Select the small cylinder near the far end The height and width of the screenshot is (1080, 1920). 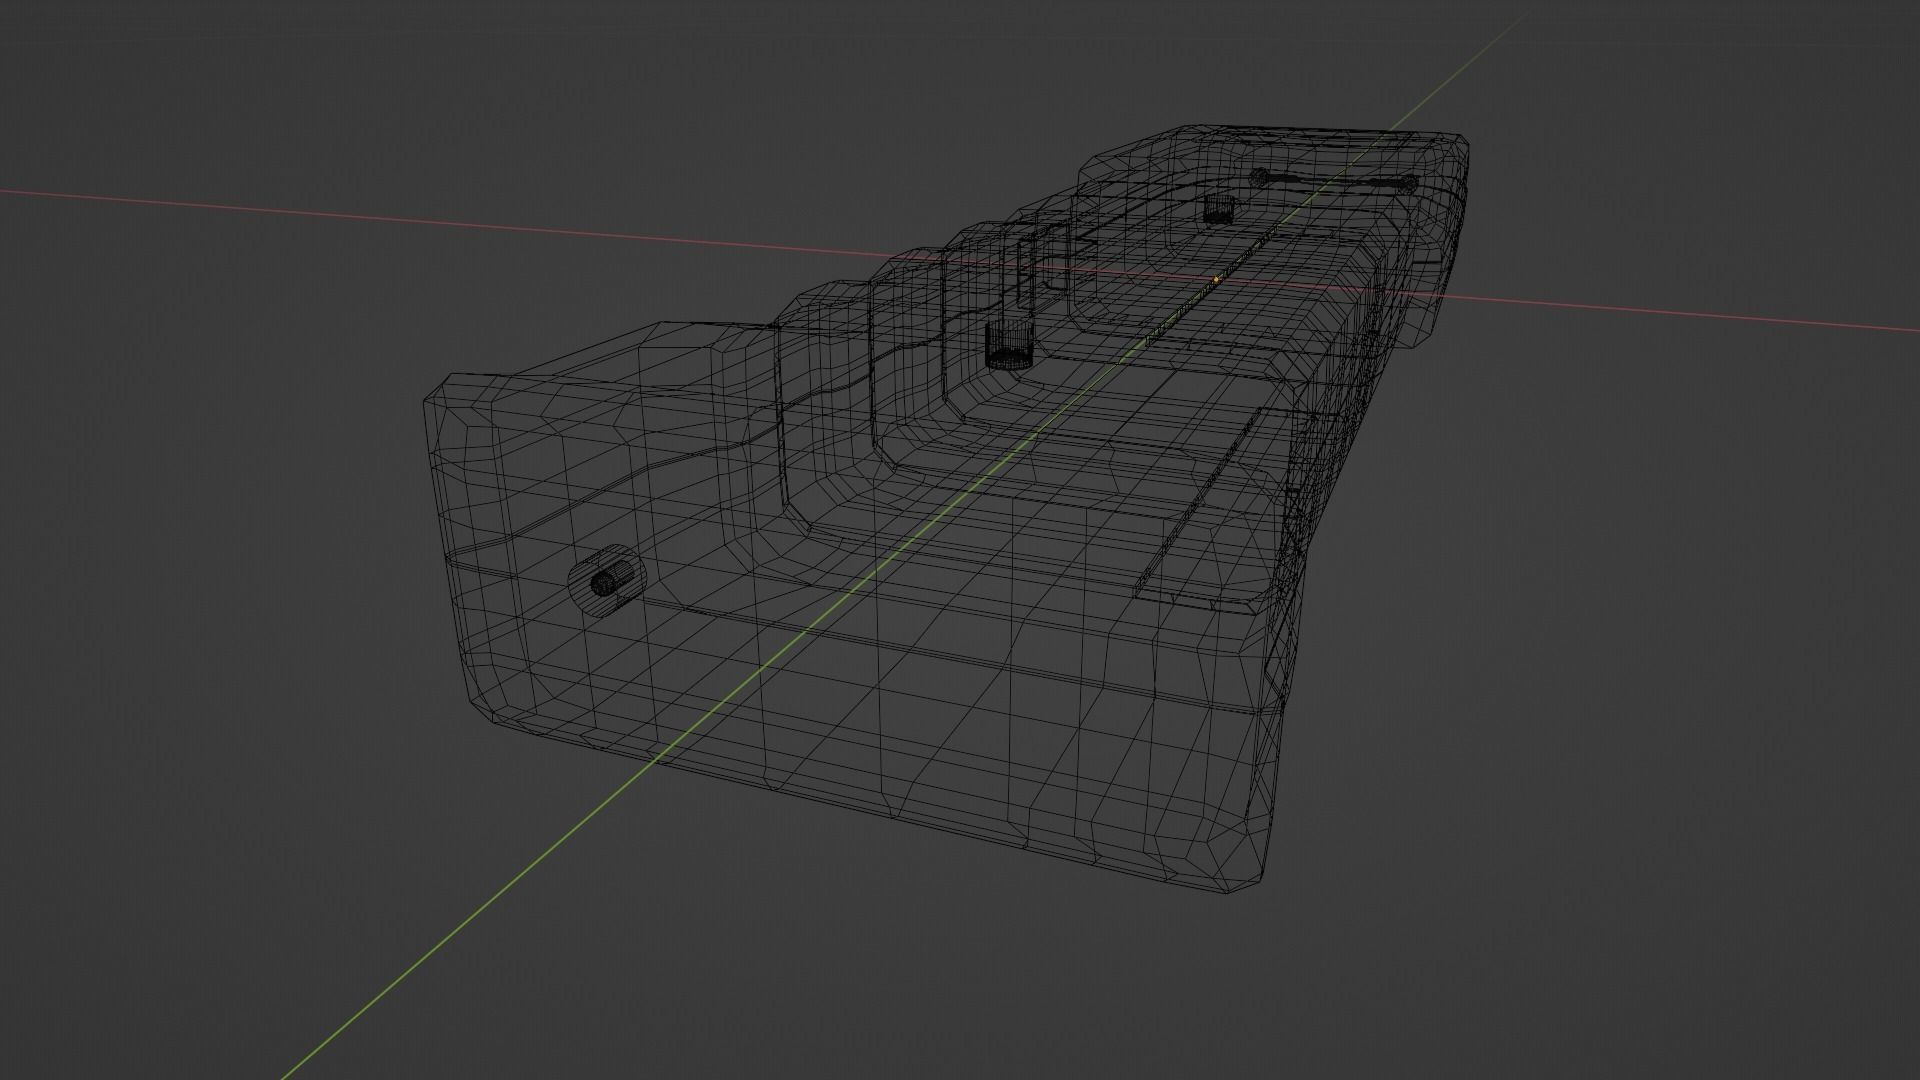pyautogui.click(x=1218, y=209)
